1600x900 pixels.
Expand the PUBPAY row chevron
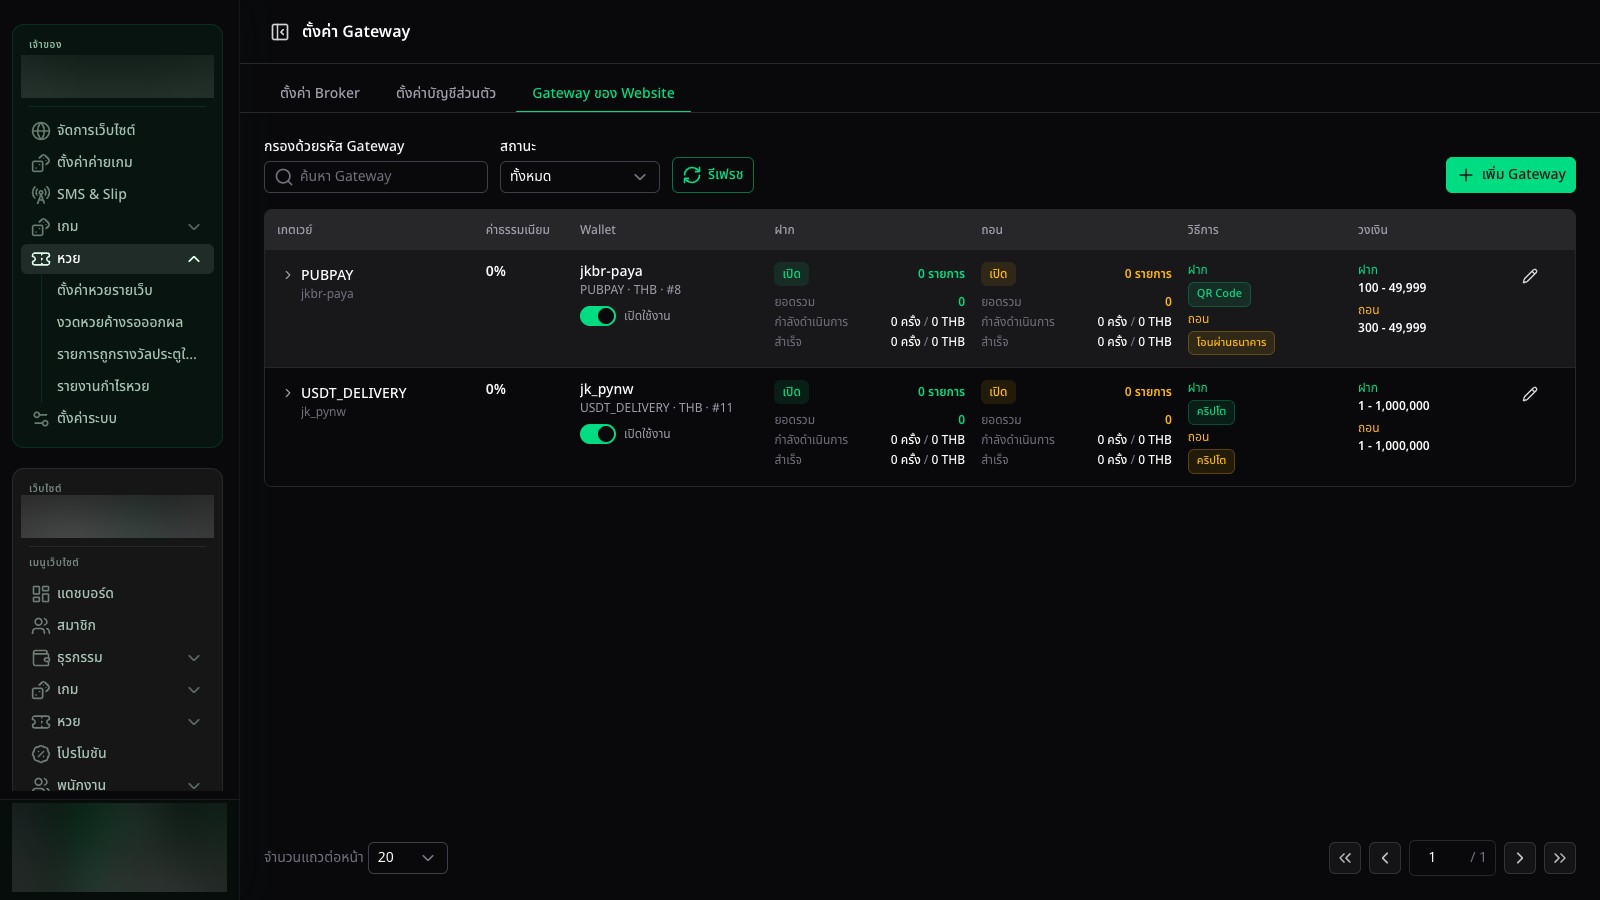(x=288, y=275)
